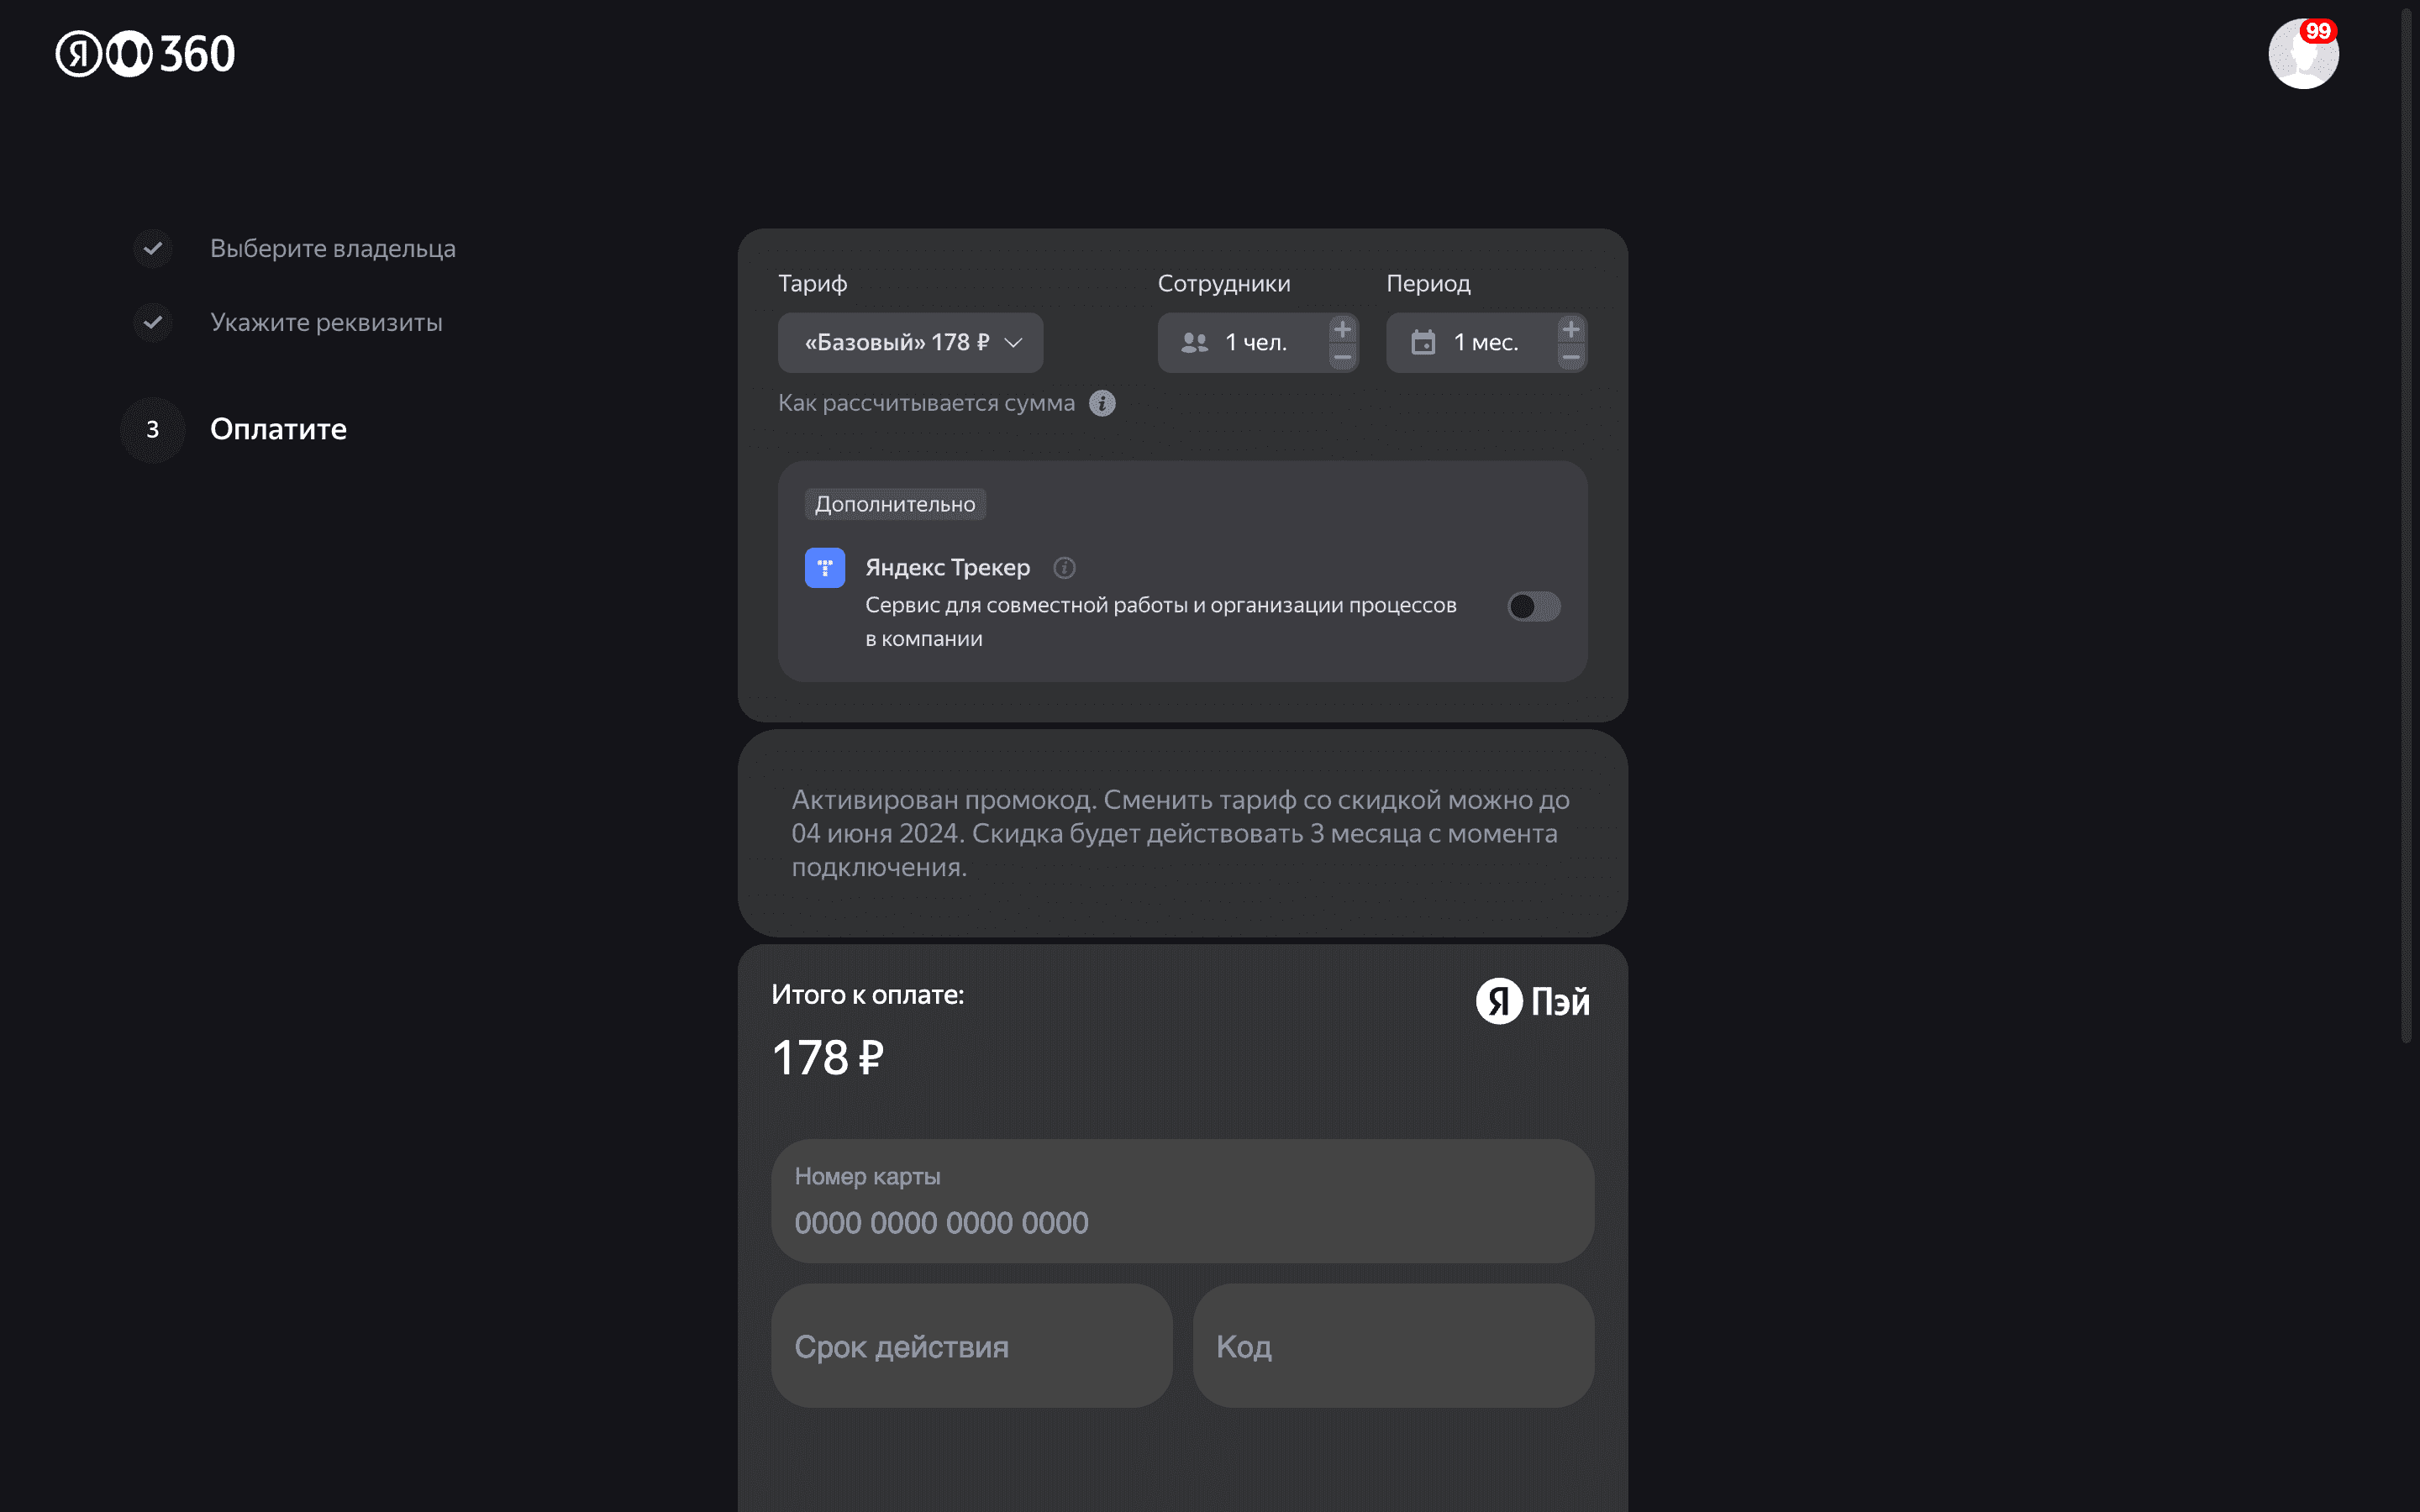Click checkmark next to 'Укажите реквизиты'

click(x=153, y=322)
